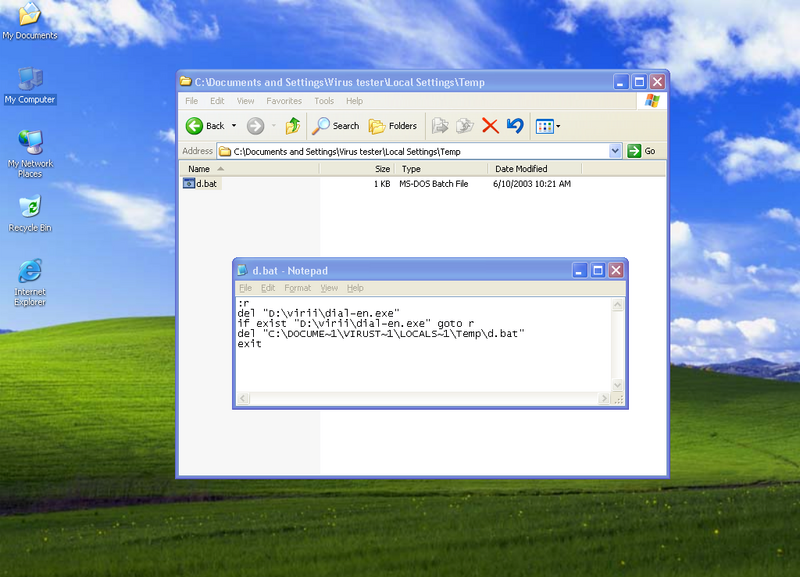Image resolution: width=800 pixels, height=577 pixels.
Task: Open Explorer Edit menu
Action: pos(217,101)
